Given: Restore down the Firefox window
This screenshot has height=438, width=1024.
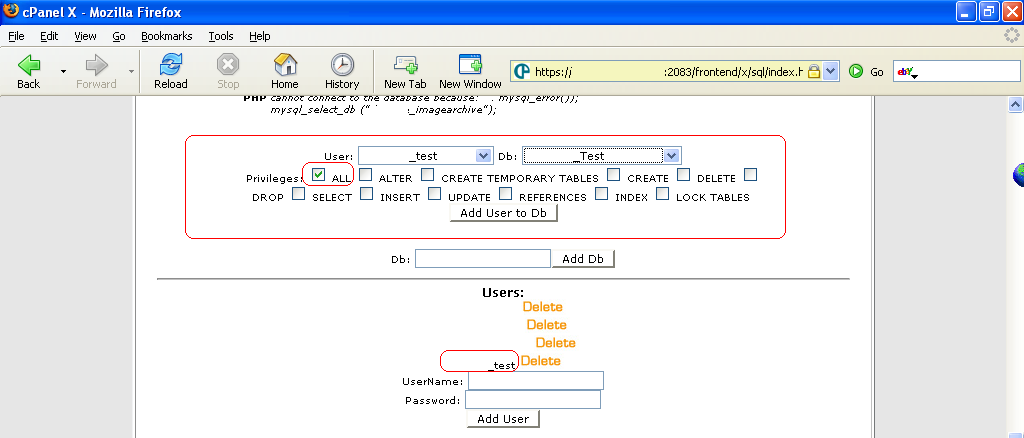Looking at the screenshot, I should coord(989,11).
